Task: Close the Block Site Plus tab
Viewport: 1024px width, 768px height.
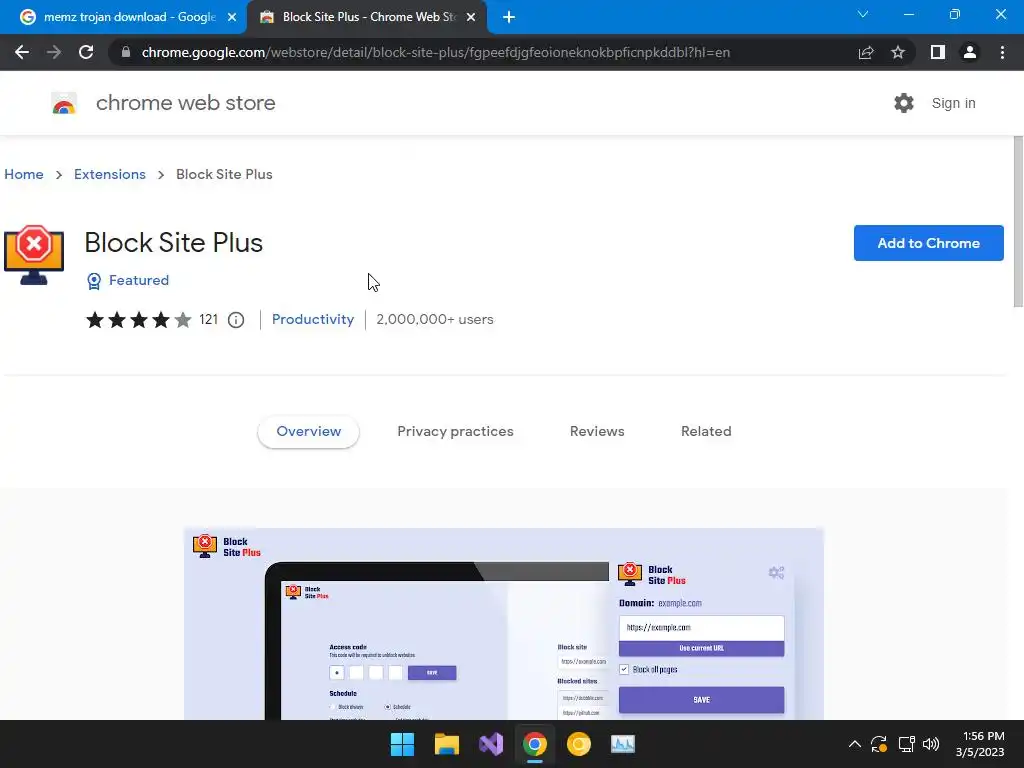Action: coord(471,18)
